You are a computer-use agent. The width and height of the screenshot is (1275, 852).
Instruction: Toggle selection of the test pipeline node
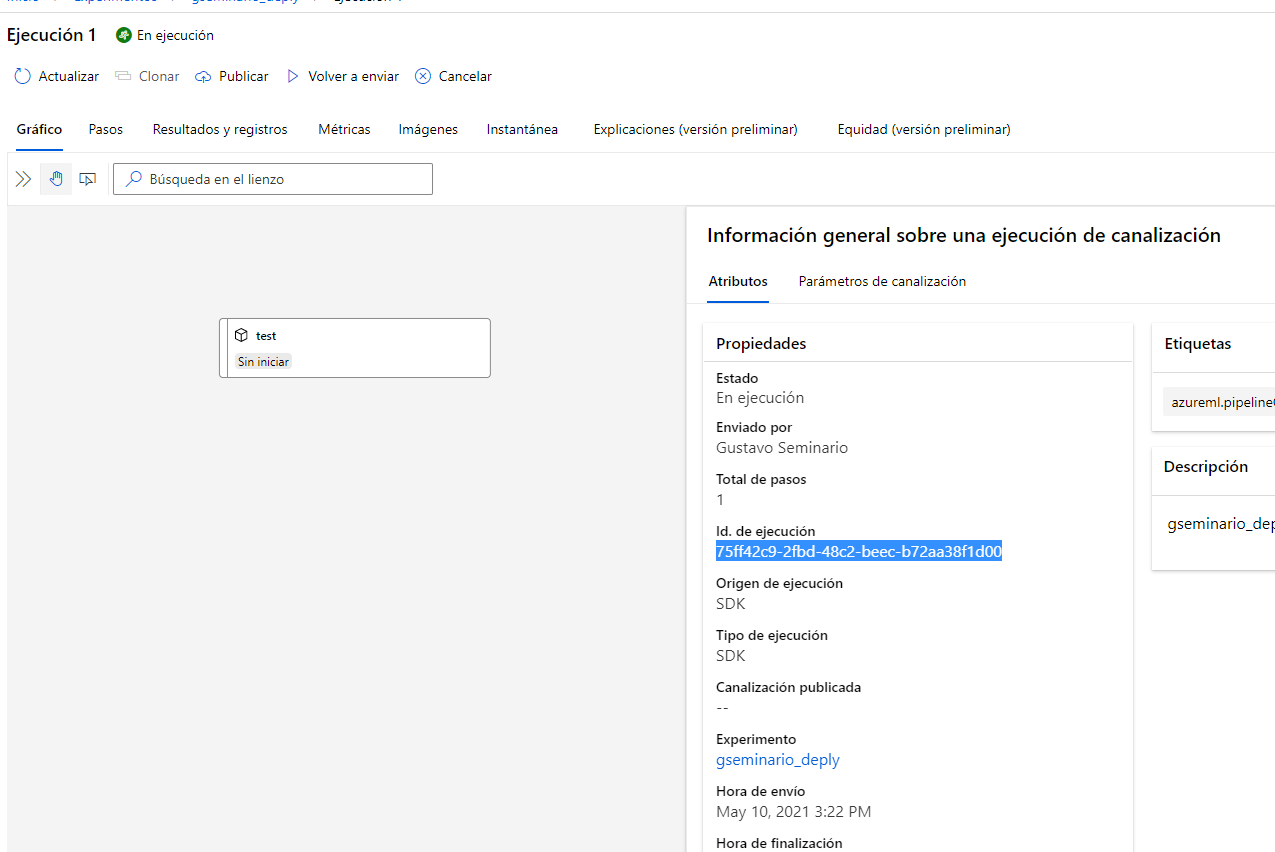click(x=354, y=347)
